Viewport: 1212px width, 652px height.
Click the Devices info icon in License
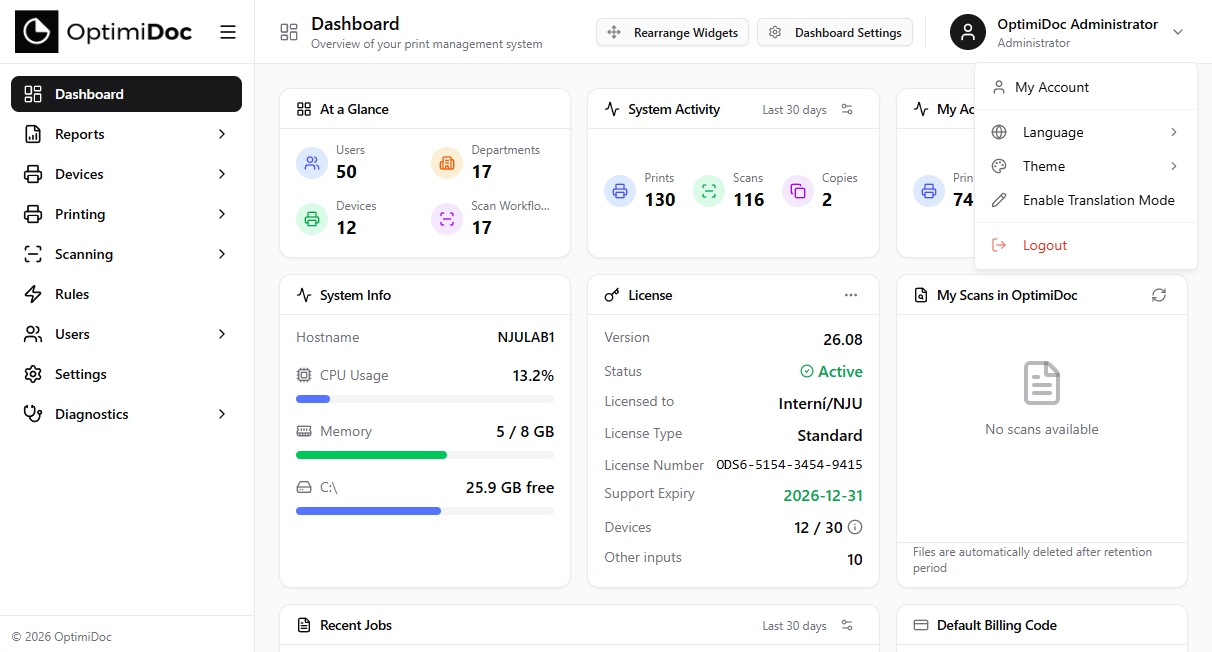point(855,527)
